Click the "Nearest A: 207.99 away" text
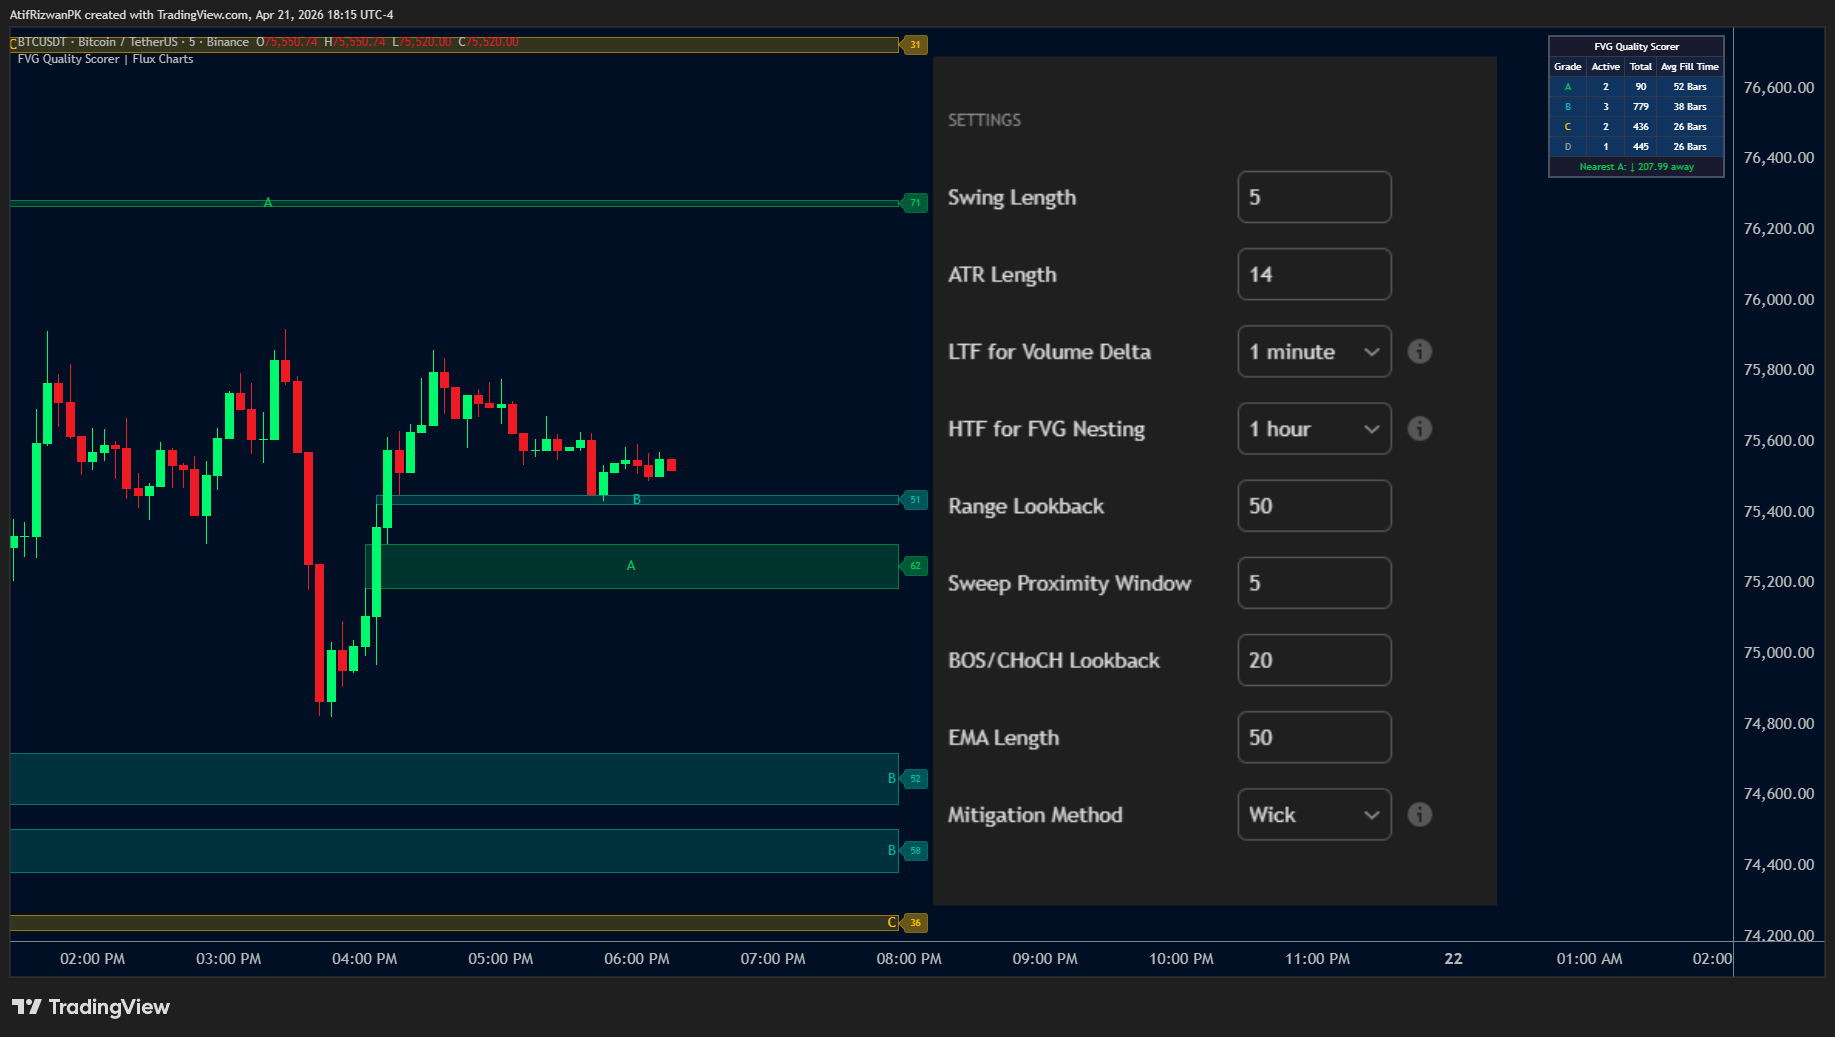1835x1037 pixels. point(1636,167)
